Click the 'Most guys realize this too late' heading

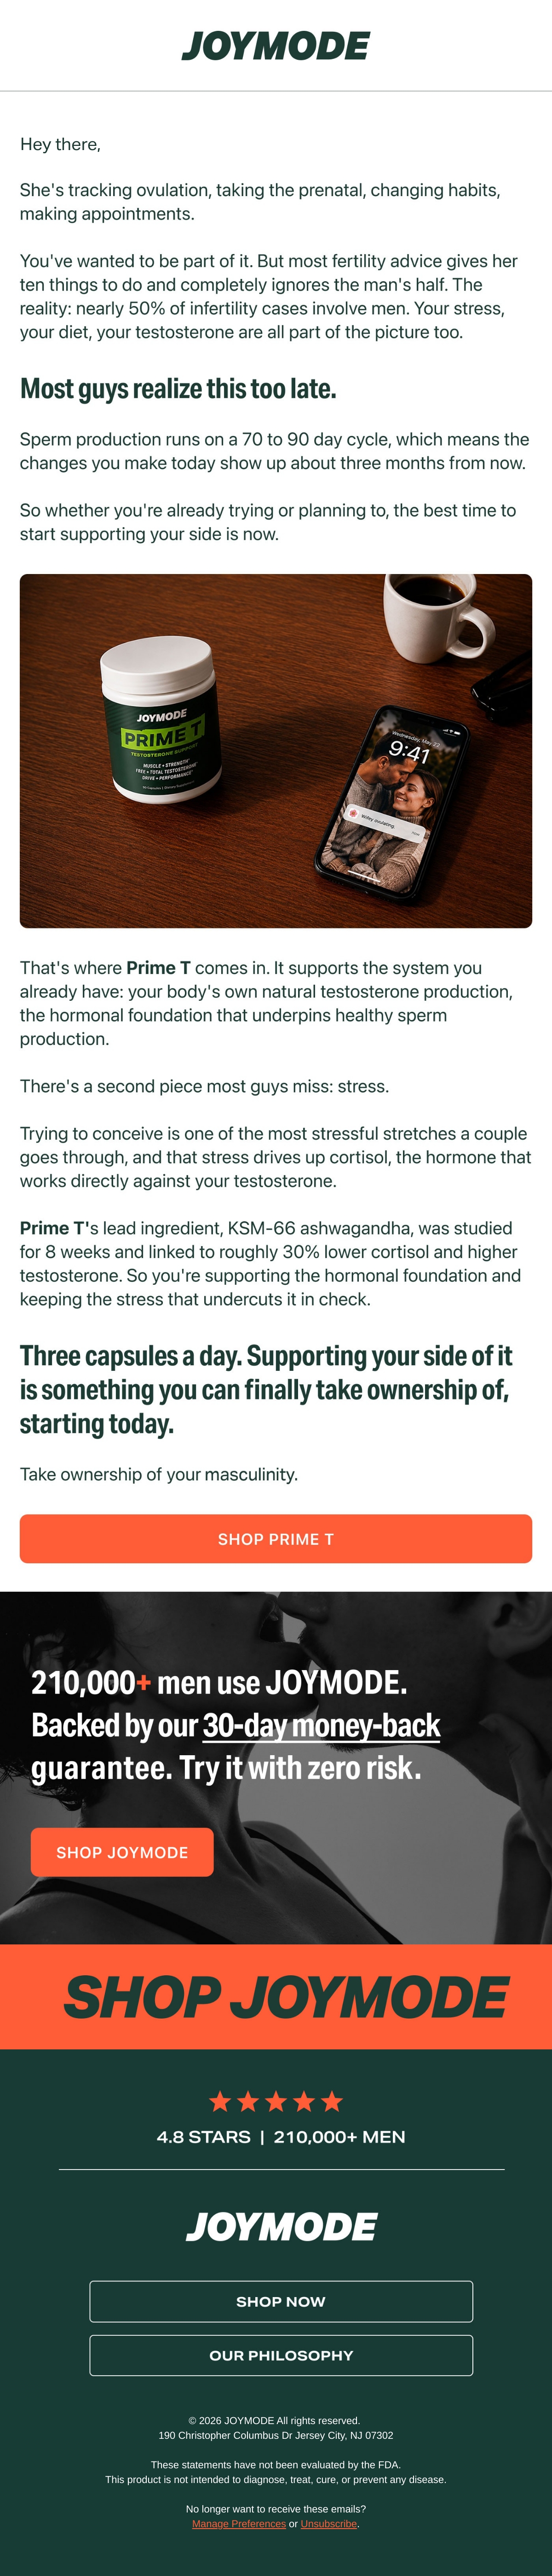pos(178,389)
